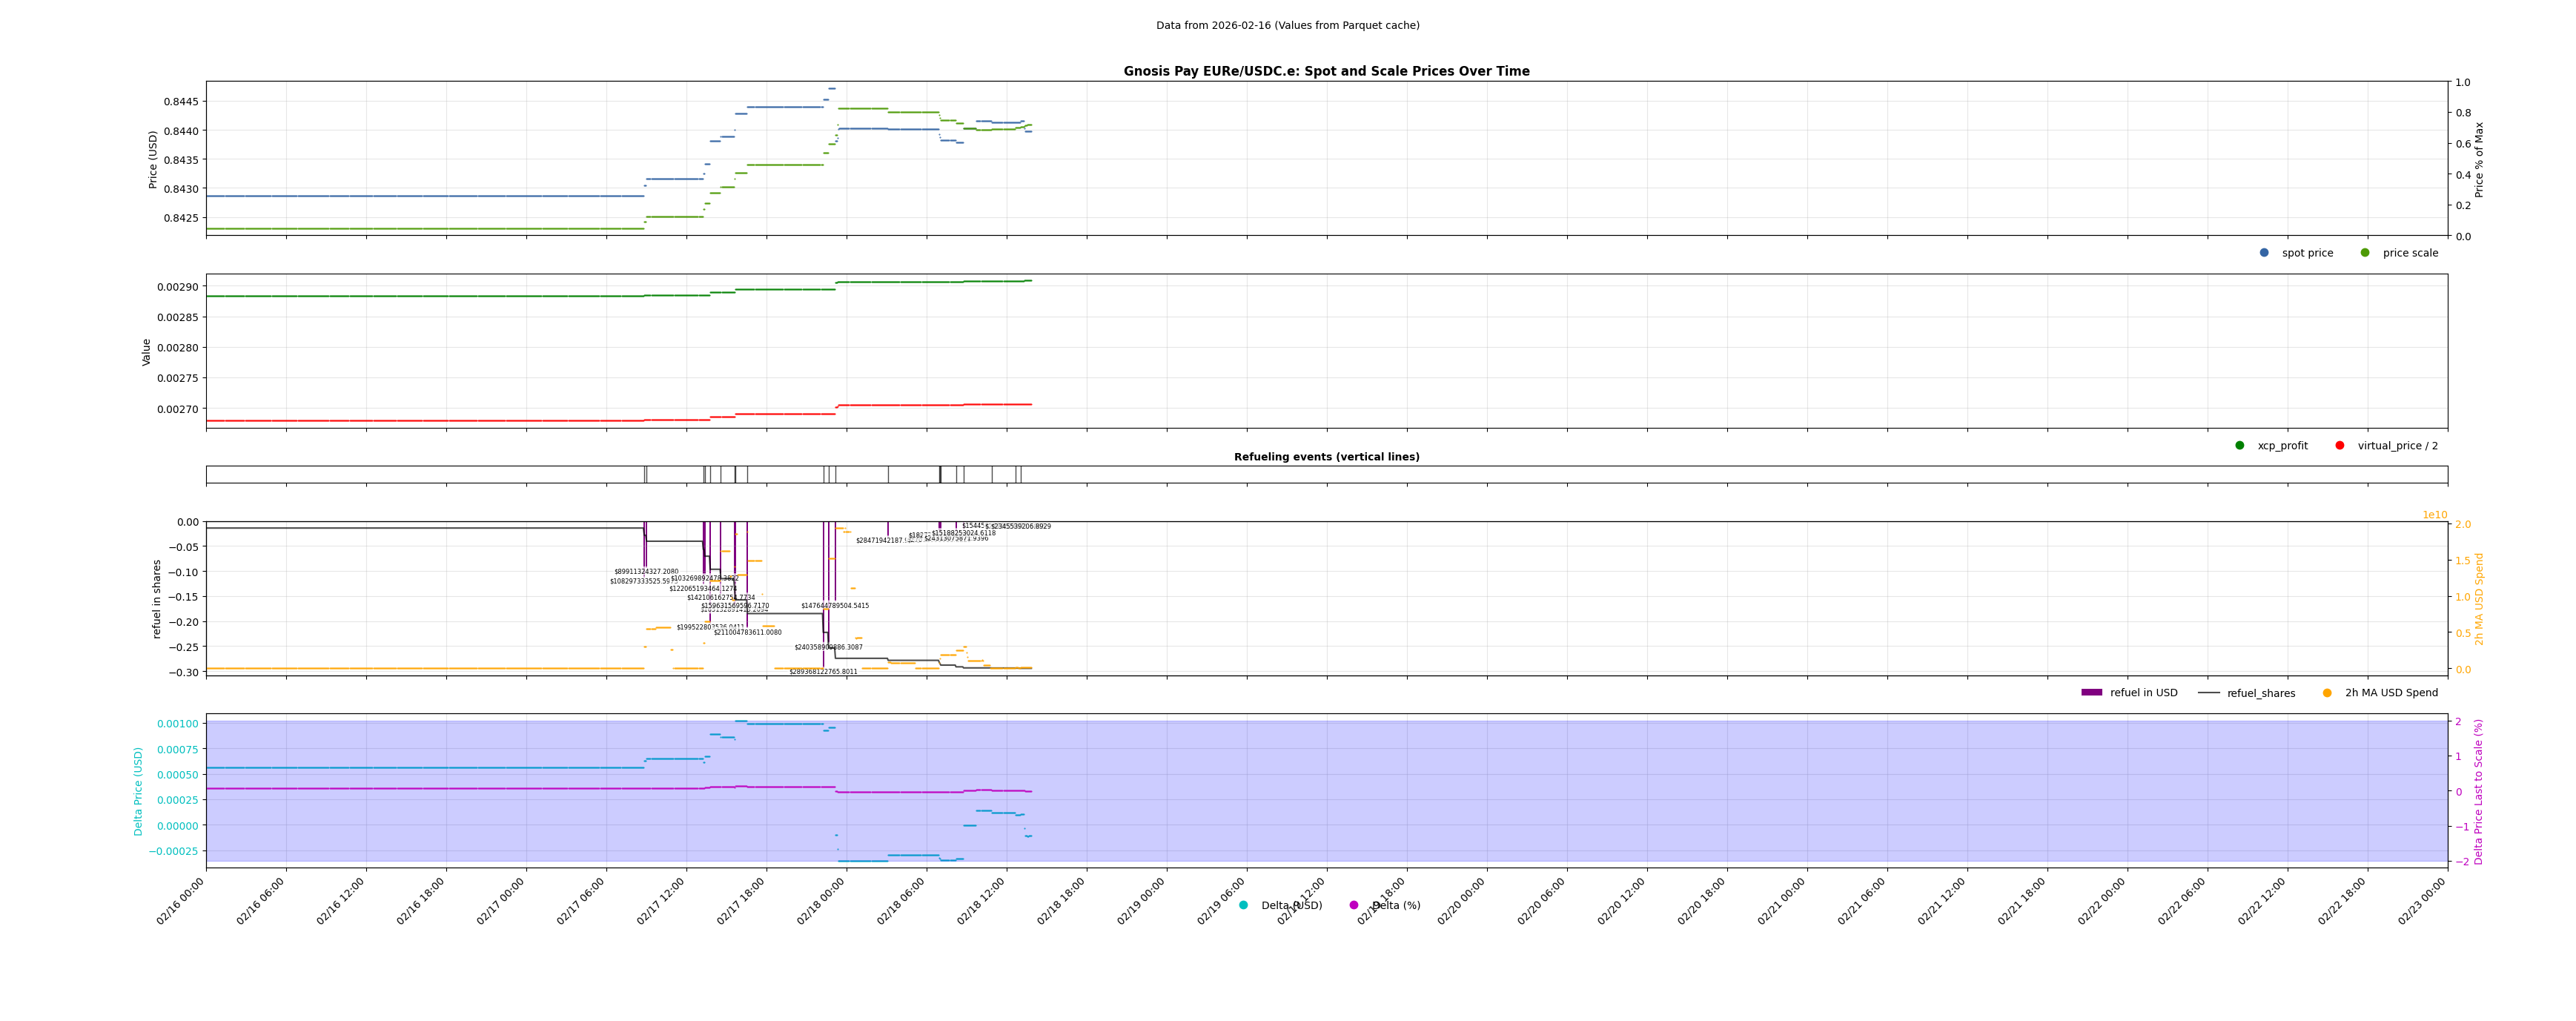Click the 'Price % of Max' axis label
The image size is (2576, 1021).
[x=2479, y=160]
